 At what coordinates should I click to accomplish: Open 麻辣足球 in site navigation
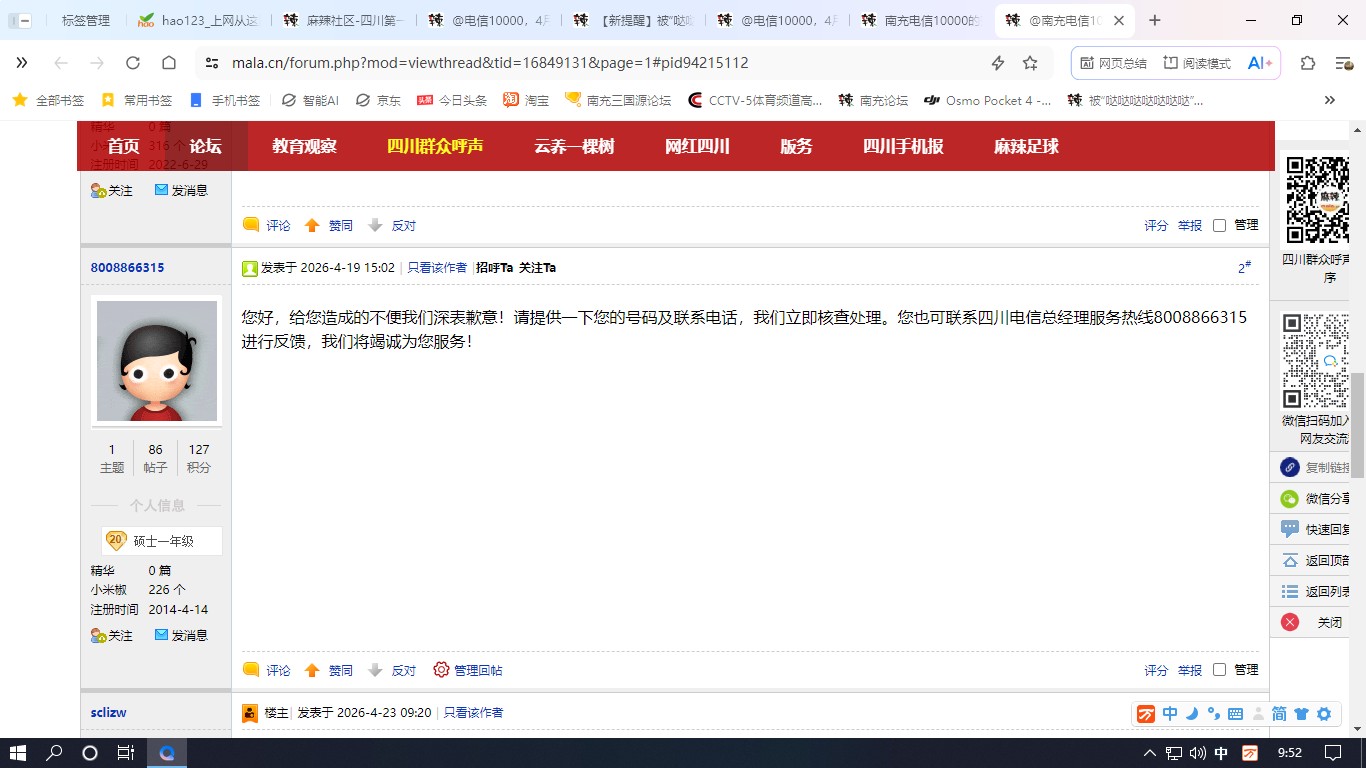(x=1026, y=146)
